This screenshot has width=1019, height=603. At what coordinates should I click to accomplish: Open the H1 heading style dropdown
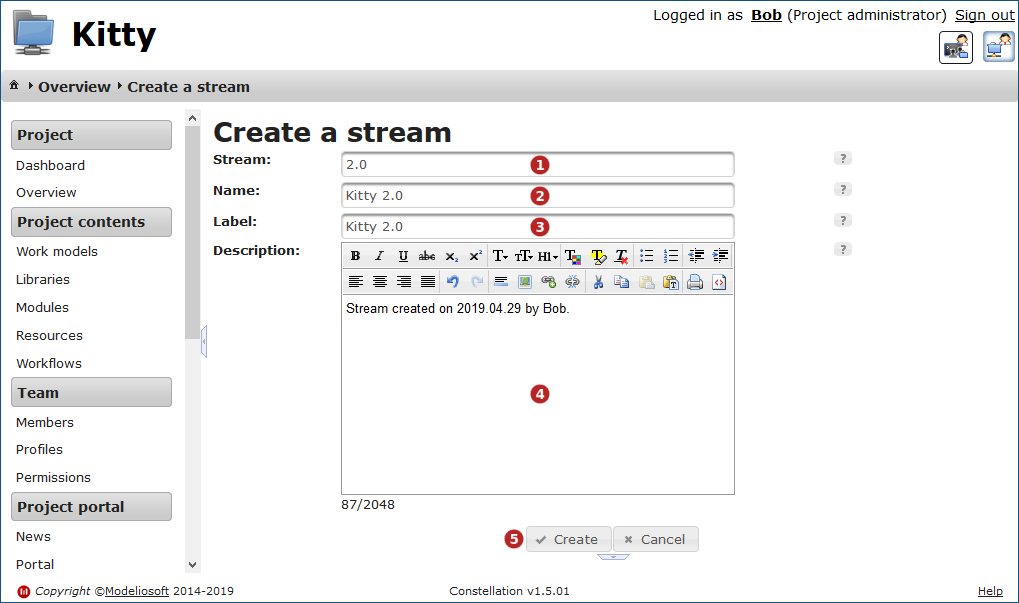[x=548, y=256]
